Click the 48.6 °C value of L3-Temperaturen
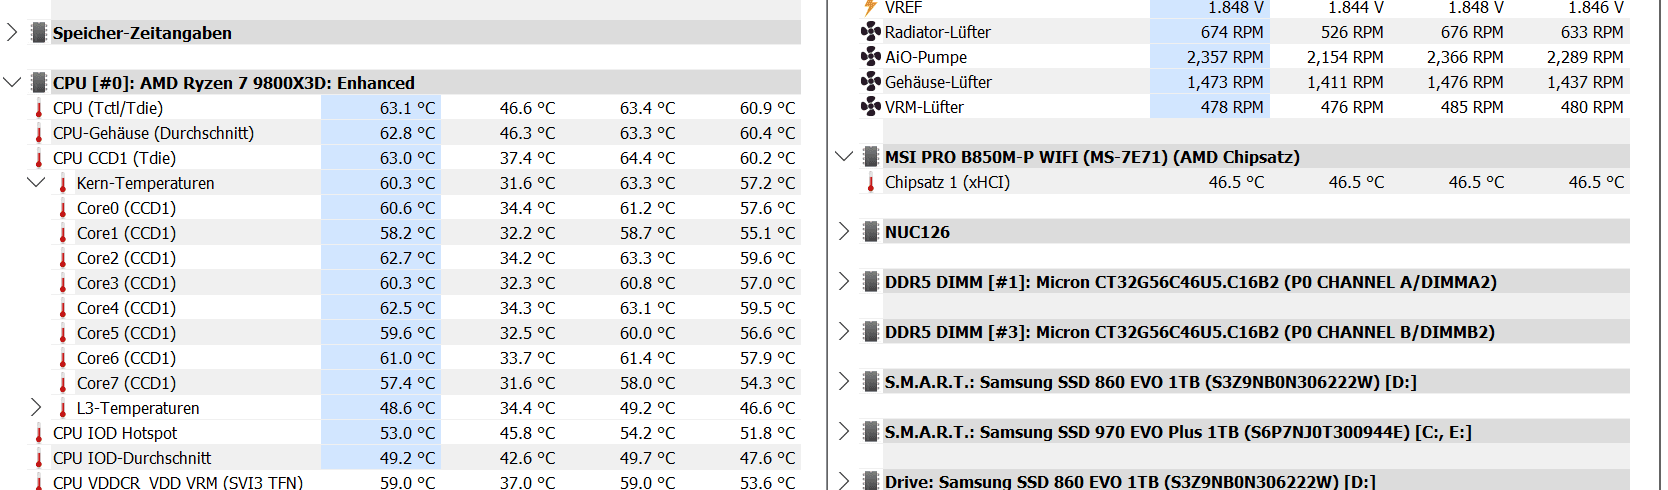The height and width of the screenshot is (490, 1668). [x=407, y=408]
